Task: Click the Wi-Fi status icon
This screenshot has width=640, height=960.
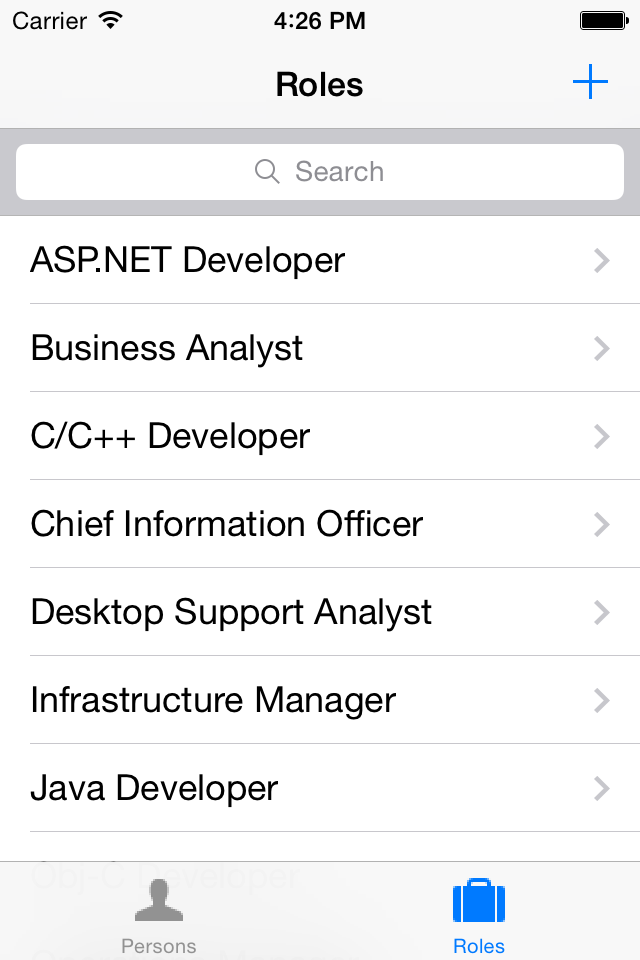Action: pyautogui.click(x=111, y=21)
